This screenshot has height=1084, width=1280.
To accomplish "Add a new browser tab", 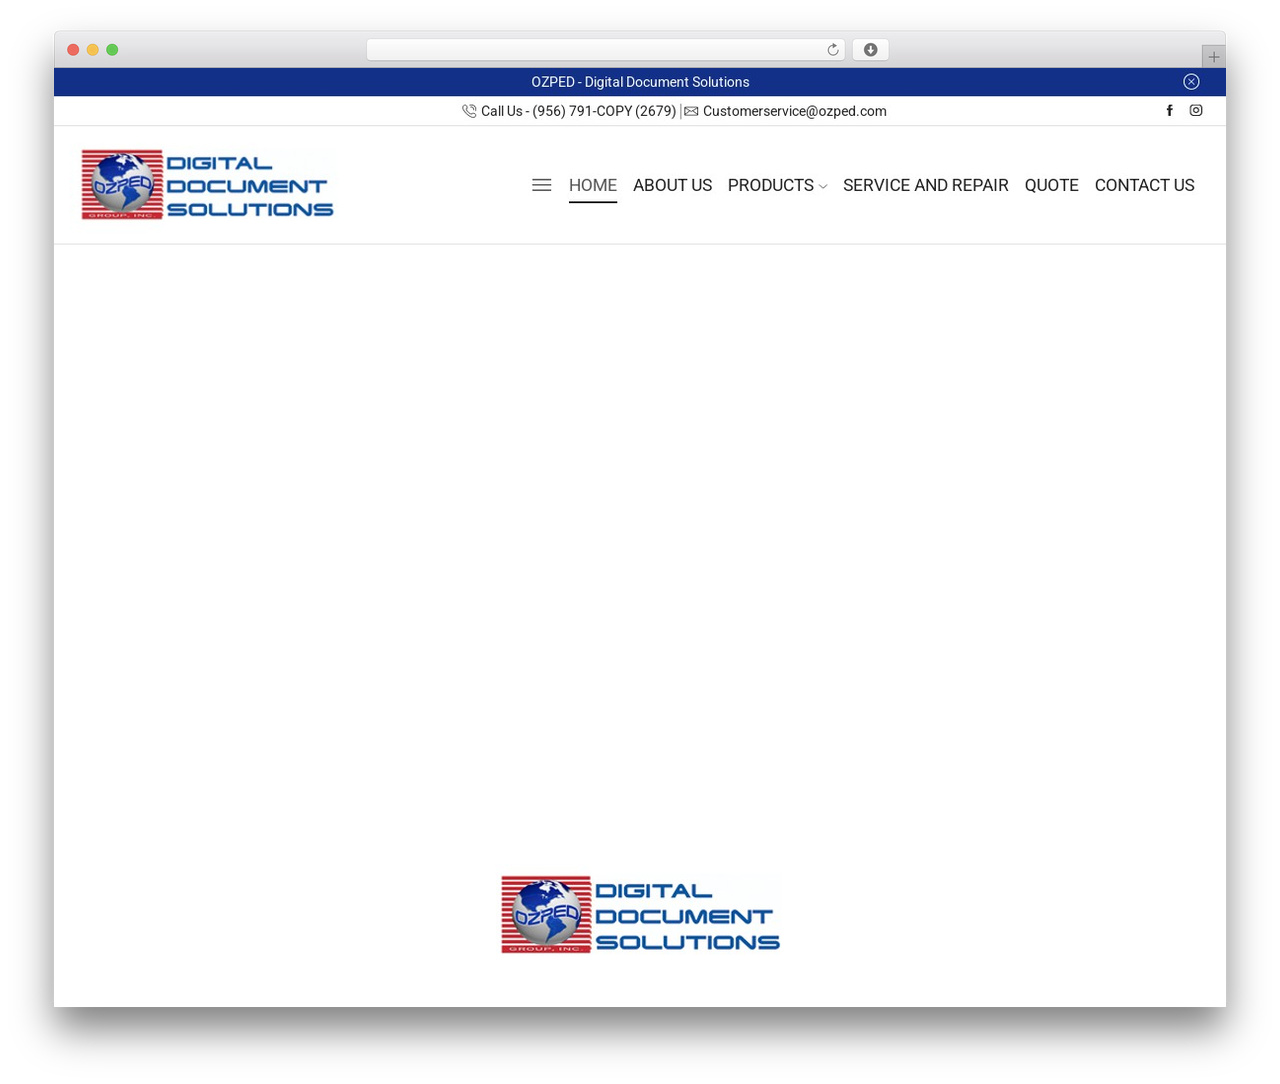I will 1213,57.
